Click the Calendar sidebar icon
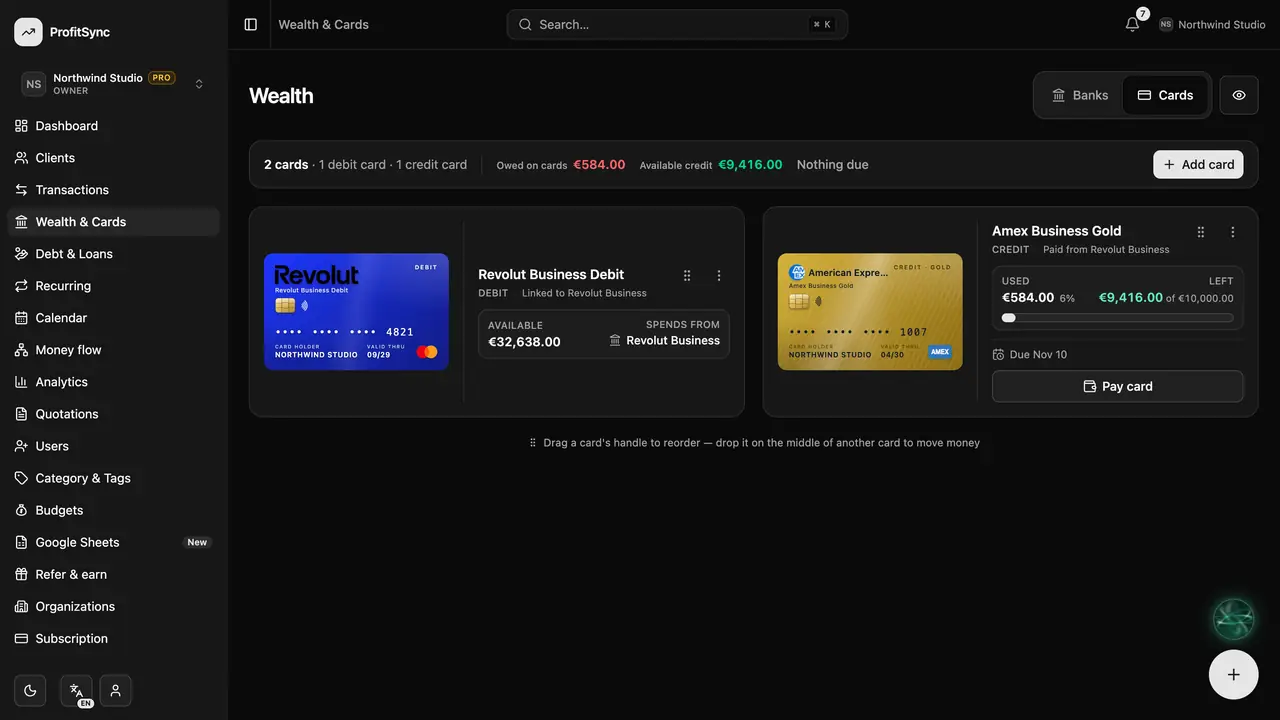 point(21,318)
